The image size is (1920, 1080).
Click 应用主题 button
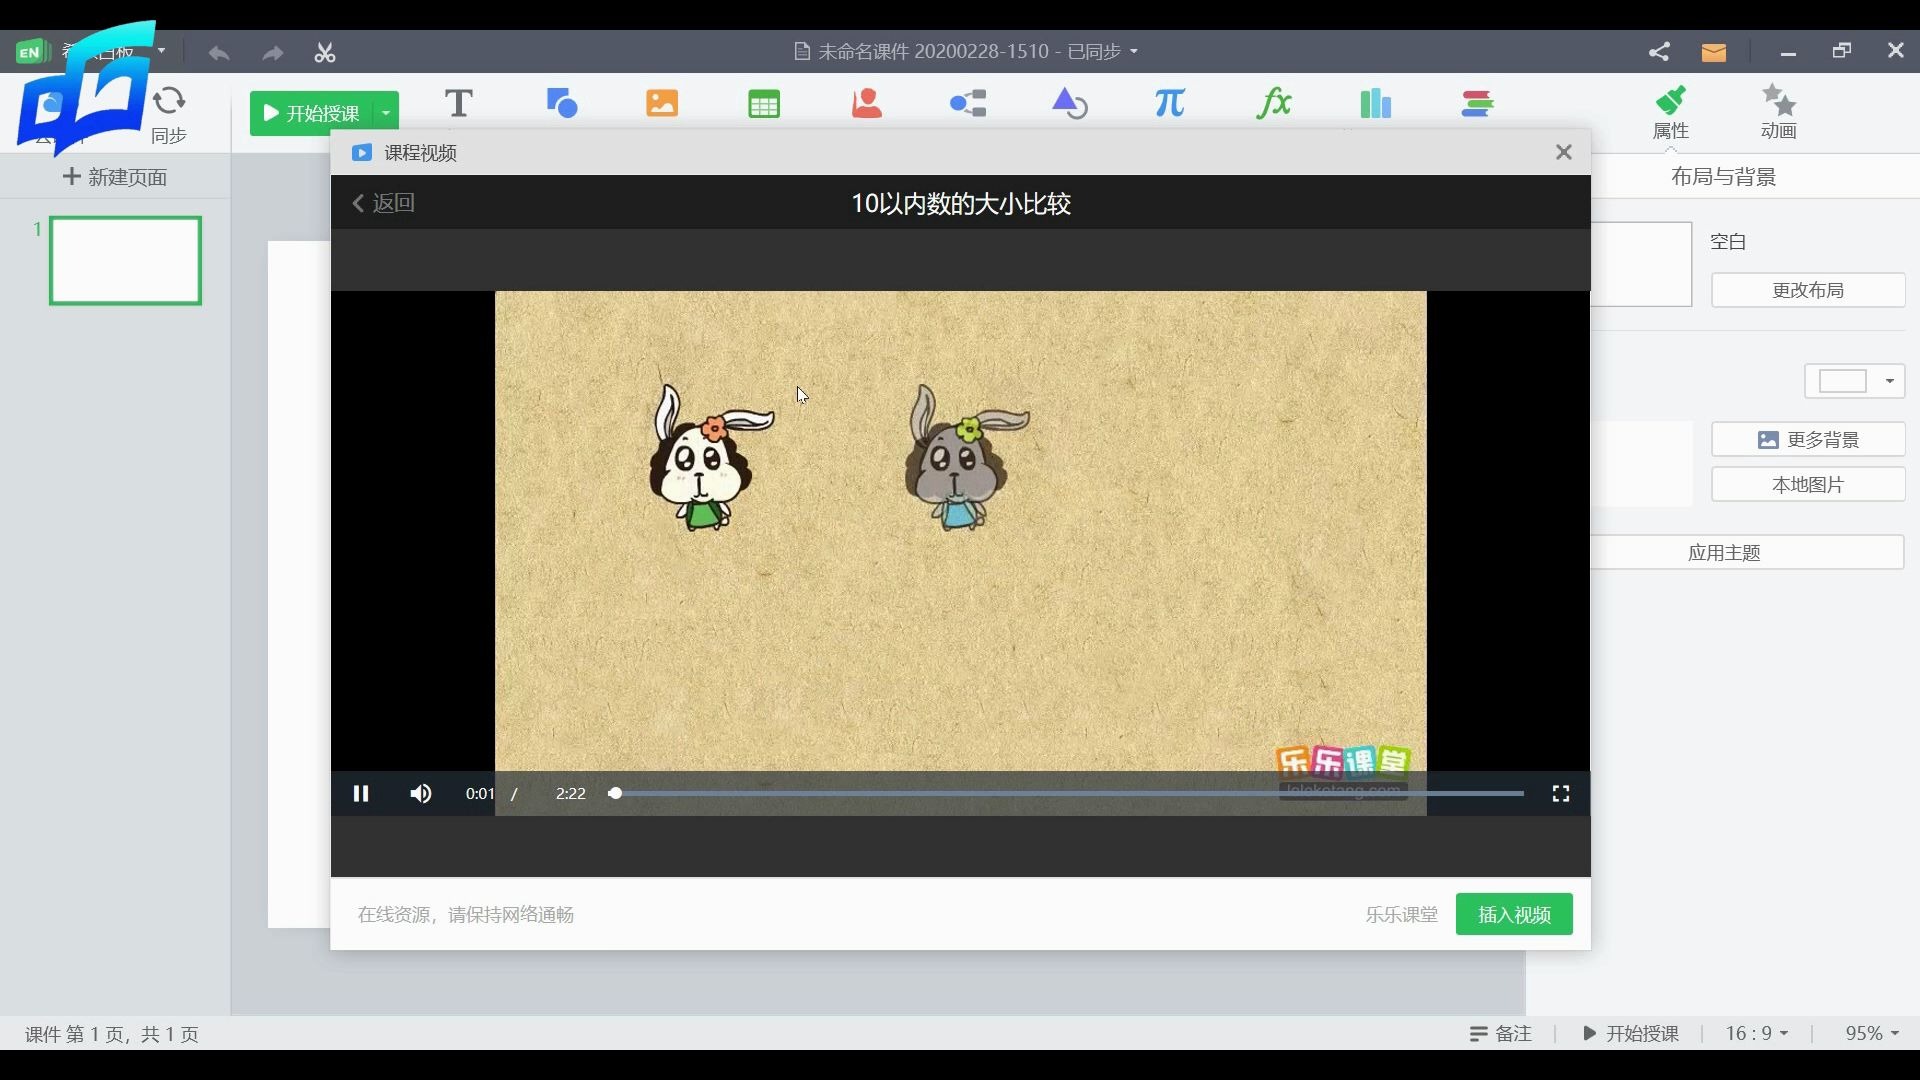coord(1724,552)
